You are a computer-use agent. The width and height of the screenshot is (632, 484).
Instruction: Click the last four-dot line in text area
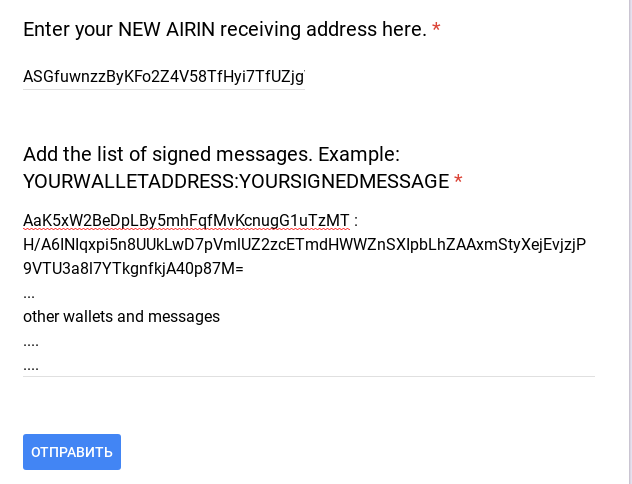[x=31, y=365]
